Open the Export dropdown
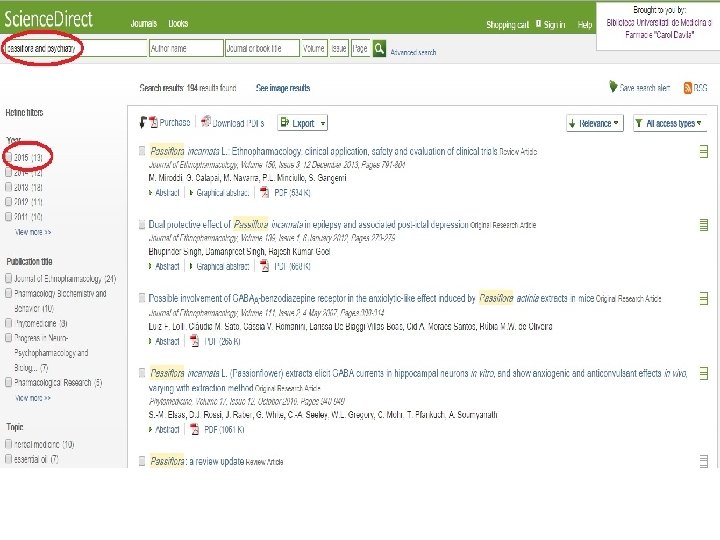The image size is (720, 540). (302, 123)
